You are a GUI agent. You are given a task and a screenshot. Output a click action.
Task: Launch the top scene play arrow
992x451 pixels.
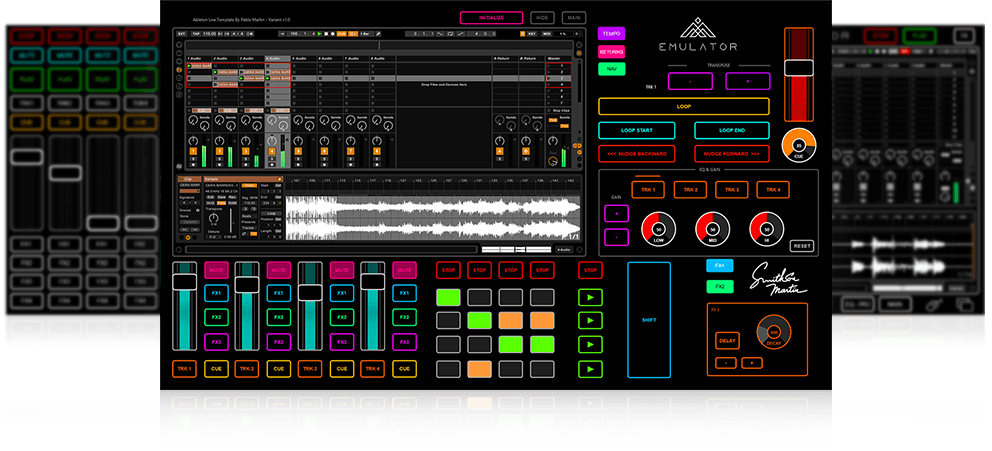pyautogui.click(x=590, y=297)
